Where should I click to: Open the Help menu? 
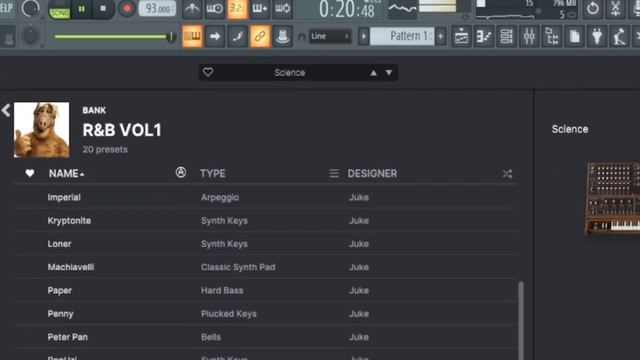click(x=6, y=8)
